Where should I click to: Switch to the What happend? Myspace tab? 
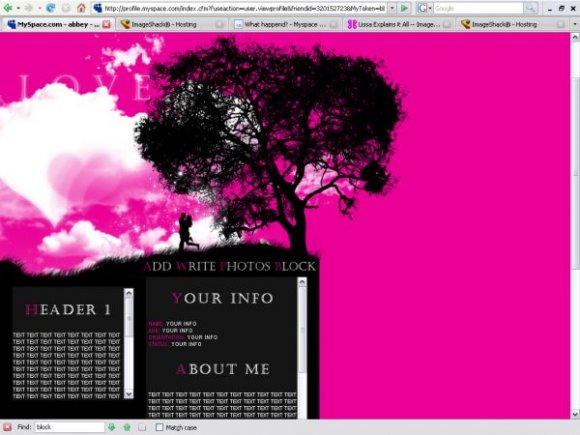coord(286,24)
